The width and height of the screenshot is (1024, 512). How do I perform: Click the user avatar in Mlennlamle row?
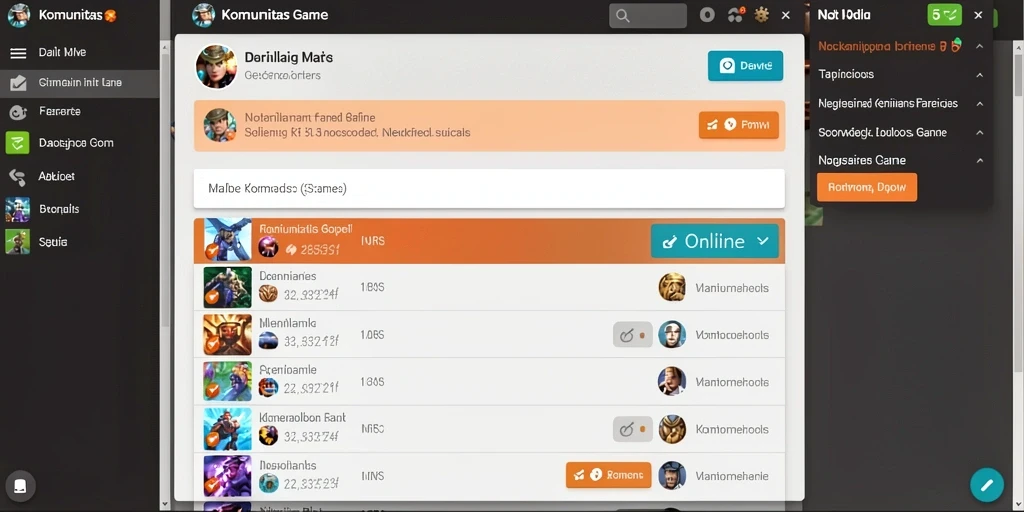672,334
